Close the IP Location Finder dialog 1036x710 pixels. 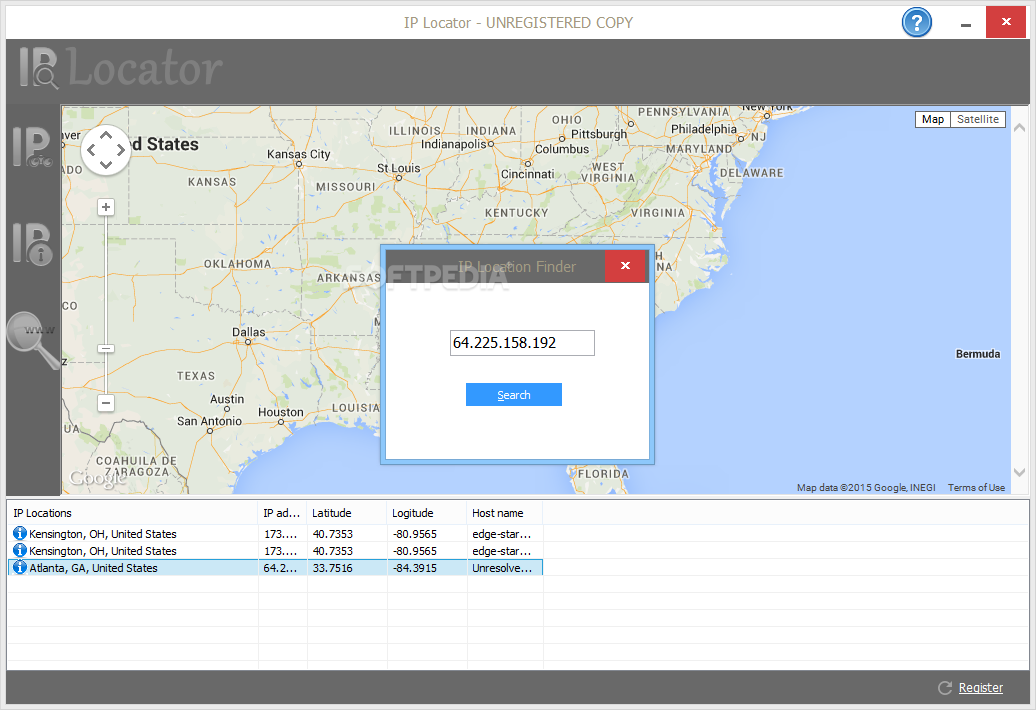(625, 266)
